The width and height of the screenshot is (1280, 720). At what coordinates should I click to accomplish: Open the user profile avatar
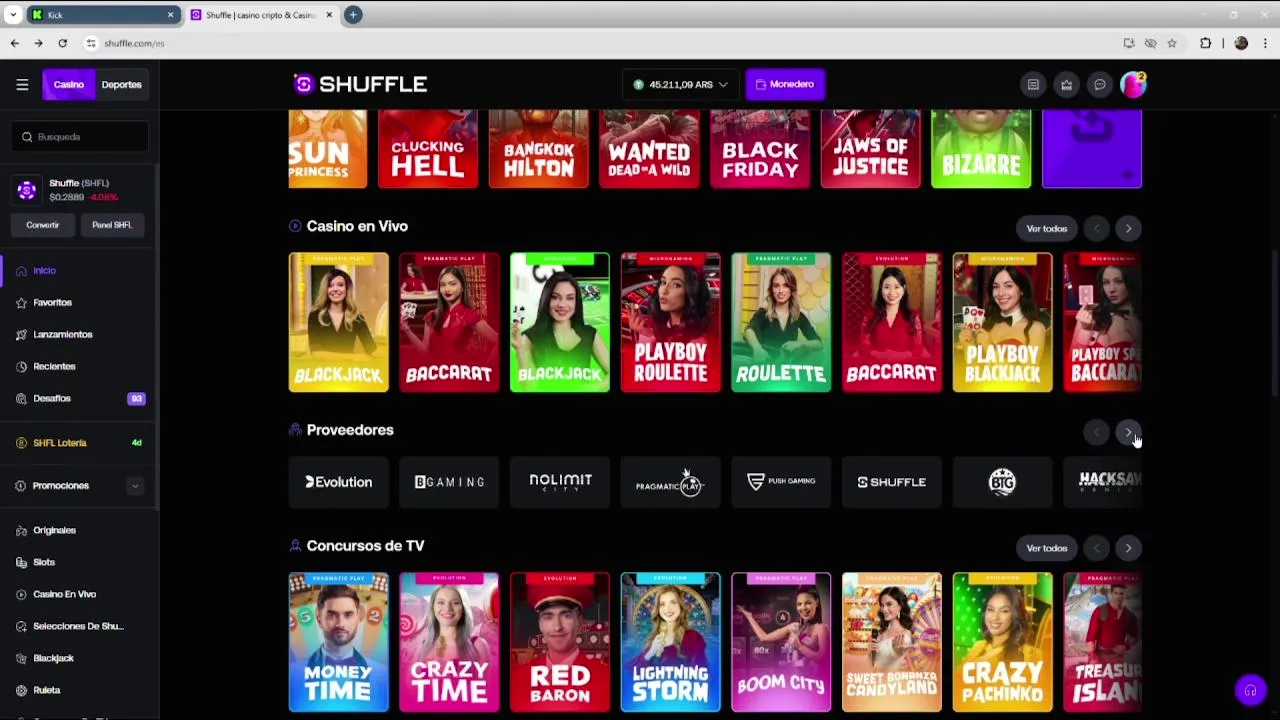(x=1132, y=85)
